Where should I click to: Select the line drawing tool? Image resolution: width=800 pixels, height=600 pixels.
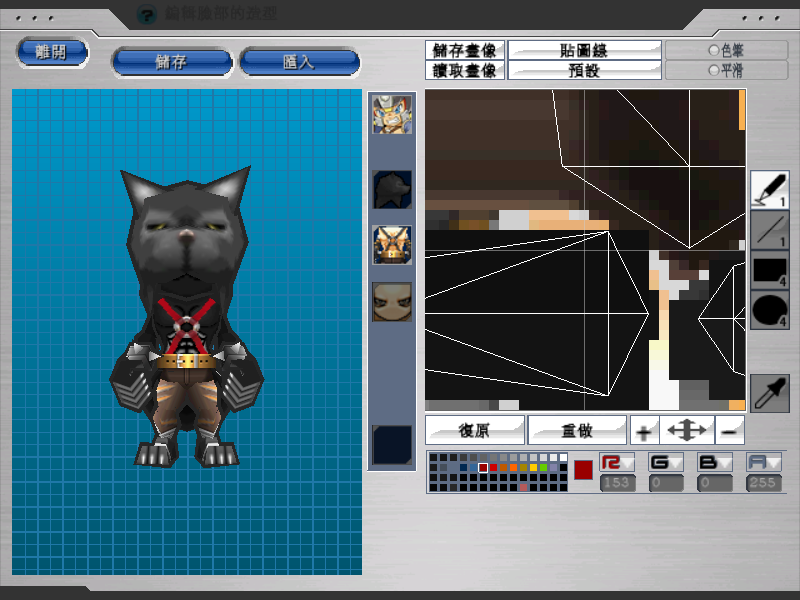click(x=769, y=230)
